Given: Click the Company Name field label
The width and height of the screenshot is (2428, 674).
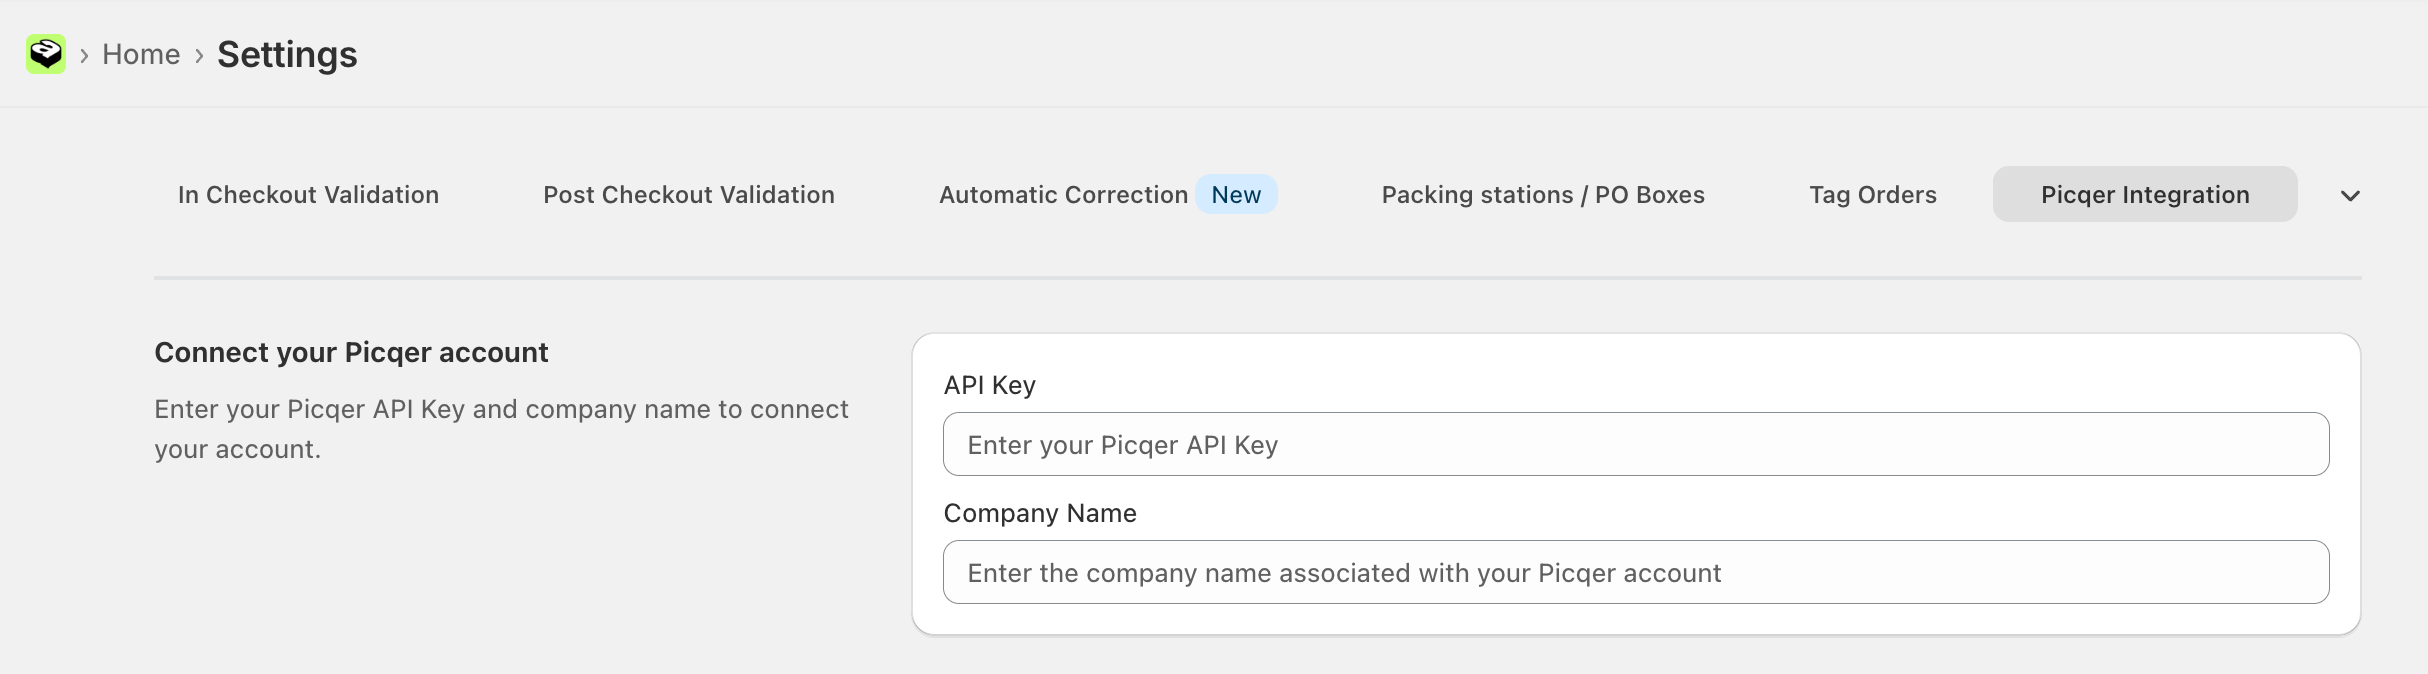Looking at the screenshot, I should 1040,513.
